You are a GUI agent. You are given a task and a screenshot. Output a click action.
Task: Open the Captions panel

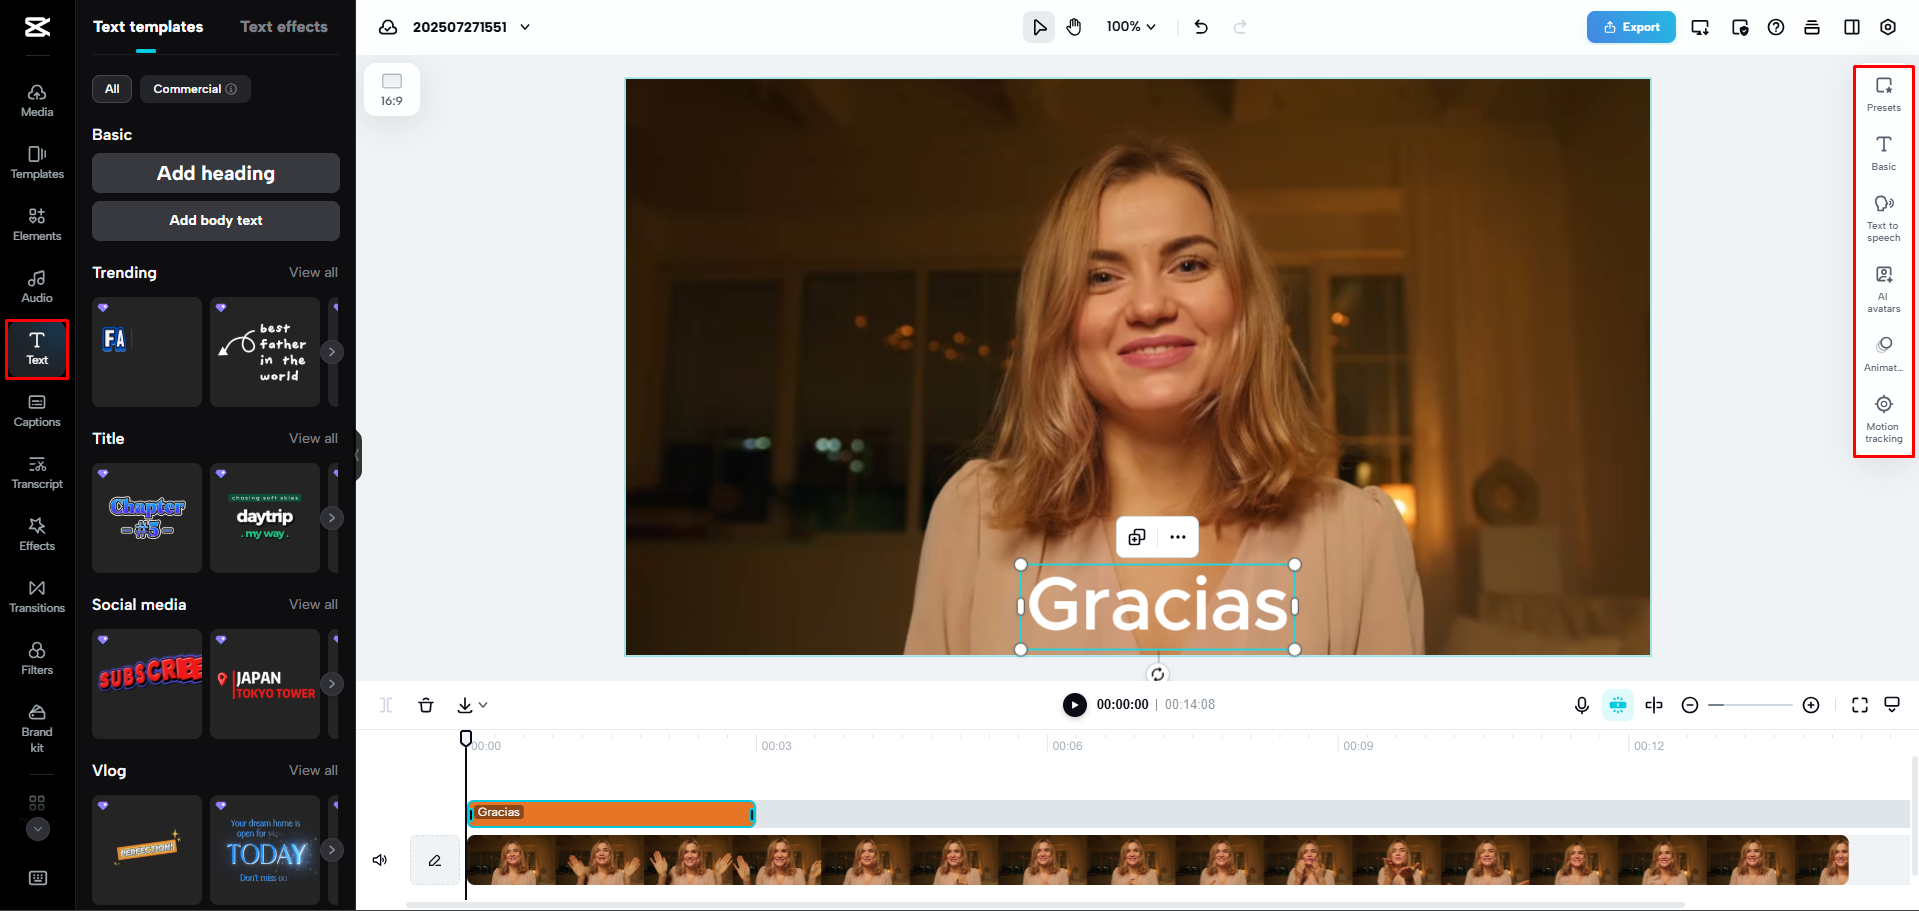click(37, 409)
